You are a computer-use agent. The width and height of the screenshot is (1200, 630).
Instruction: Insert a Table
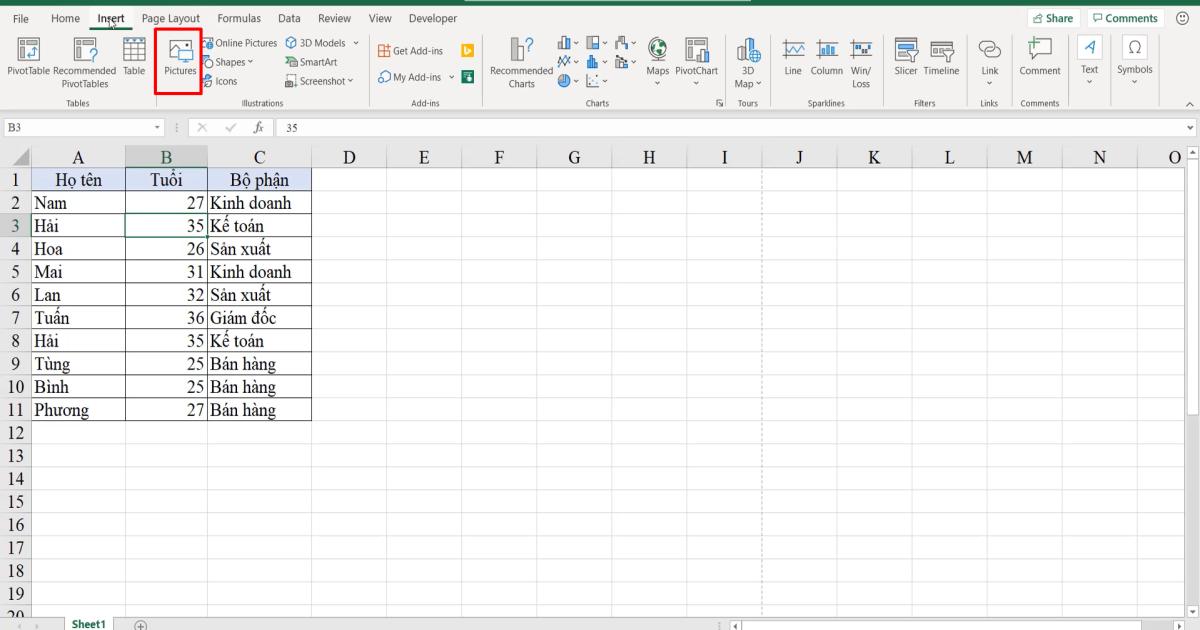133,60
